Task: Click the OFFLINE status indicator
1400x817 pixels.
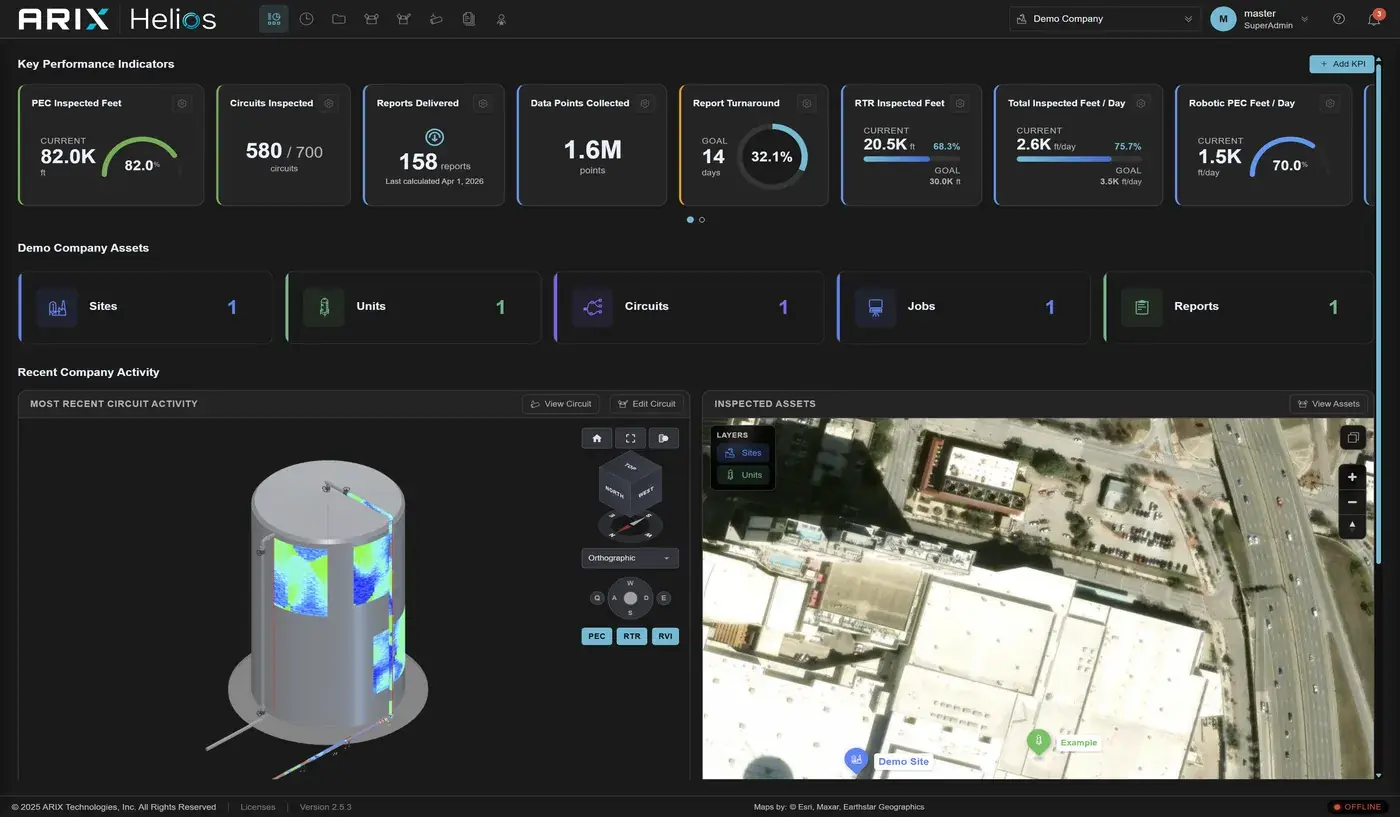Action: (x=1356, y=807)
